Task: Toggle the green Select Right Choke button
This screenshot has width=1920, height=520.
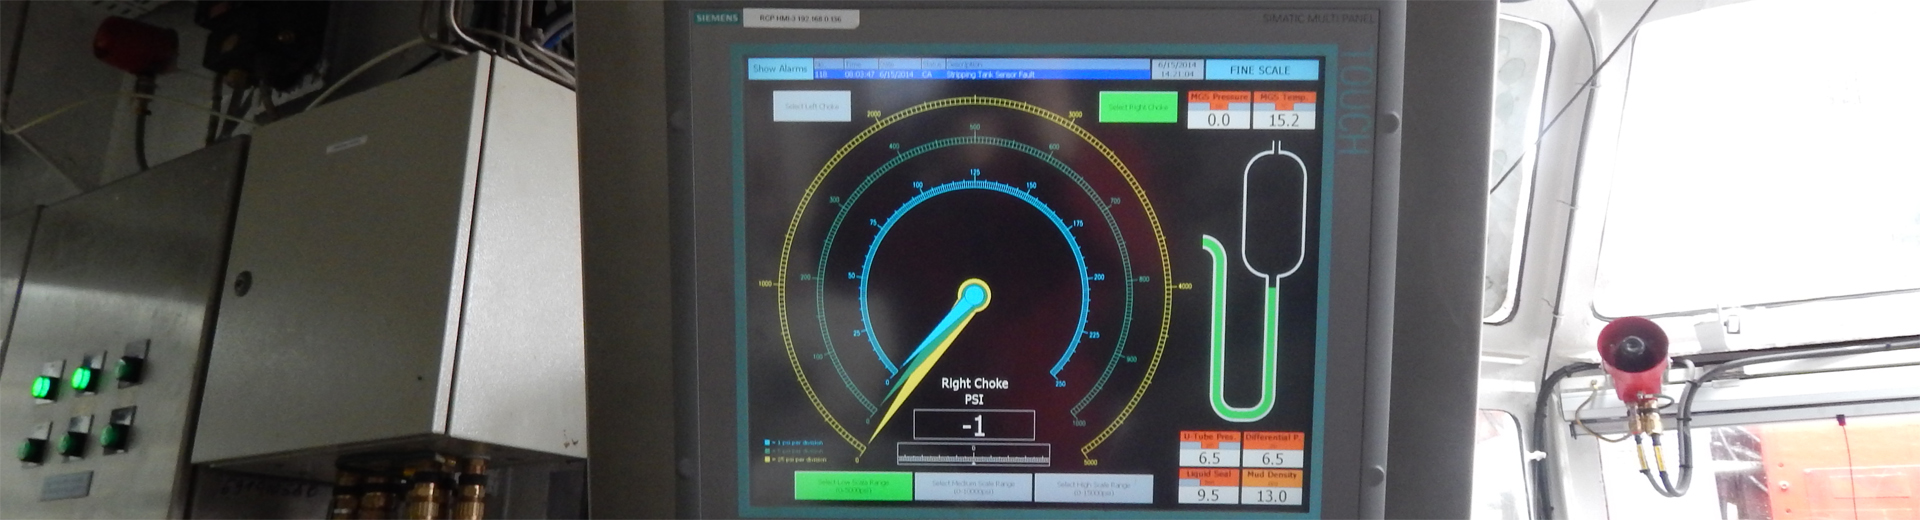Action: [x=1137, y=107]
